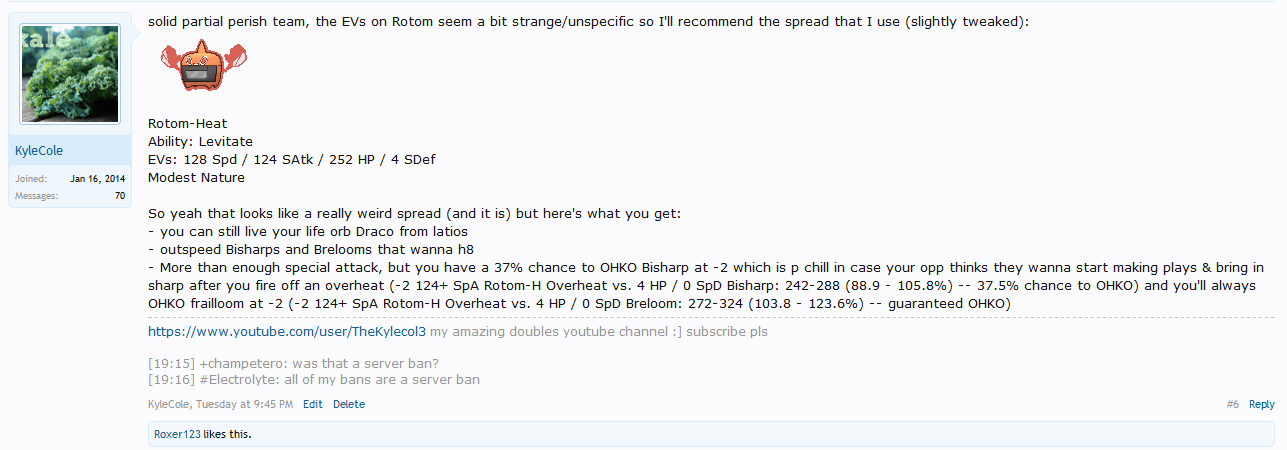Click the Rotom-Heat sprite image
This screenshot has width=1287, height=450.
point(204,67)
